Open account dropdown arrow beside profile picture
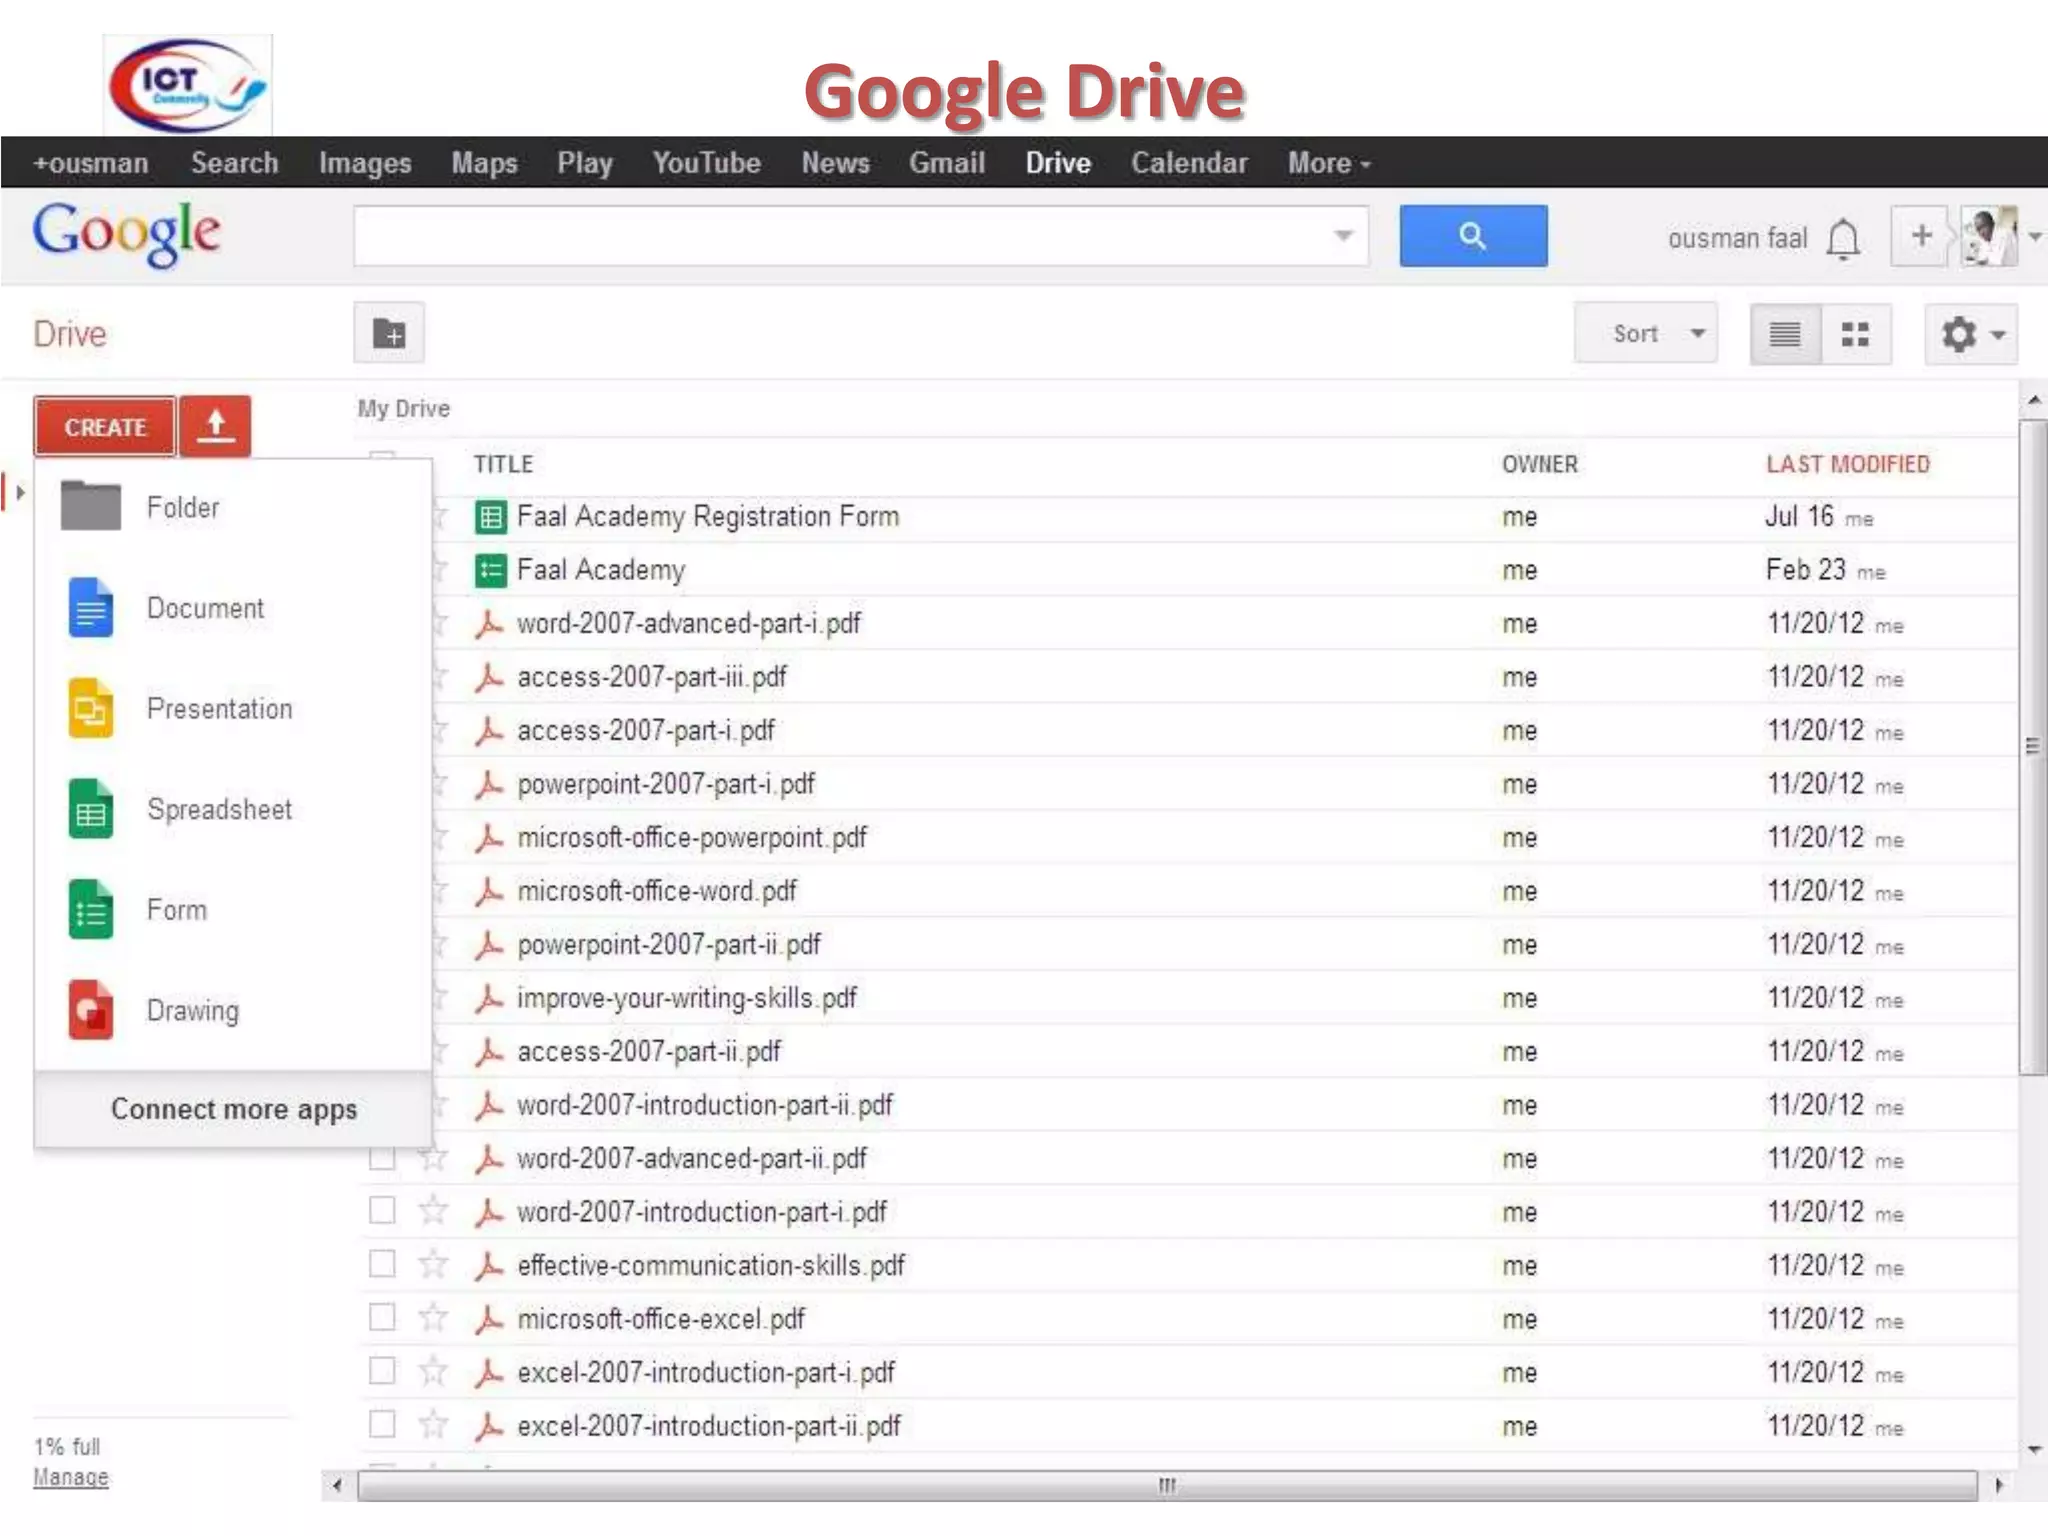Image resolution: width=2048 pixels, height=1536 pixels. (x=2034, y=237)
